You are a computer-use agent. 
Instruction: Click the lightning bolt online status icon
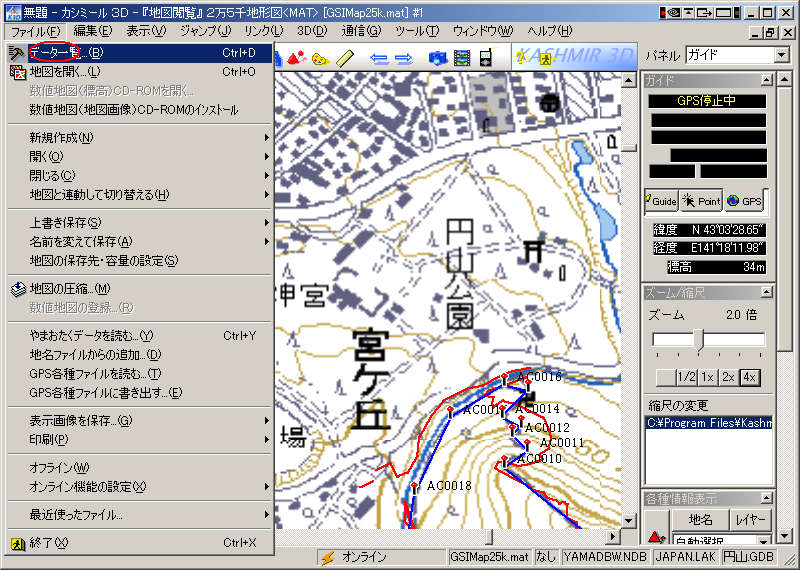(x=328, y=557)
